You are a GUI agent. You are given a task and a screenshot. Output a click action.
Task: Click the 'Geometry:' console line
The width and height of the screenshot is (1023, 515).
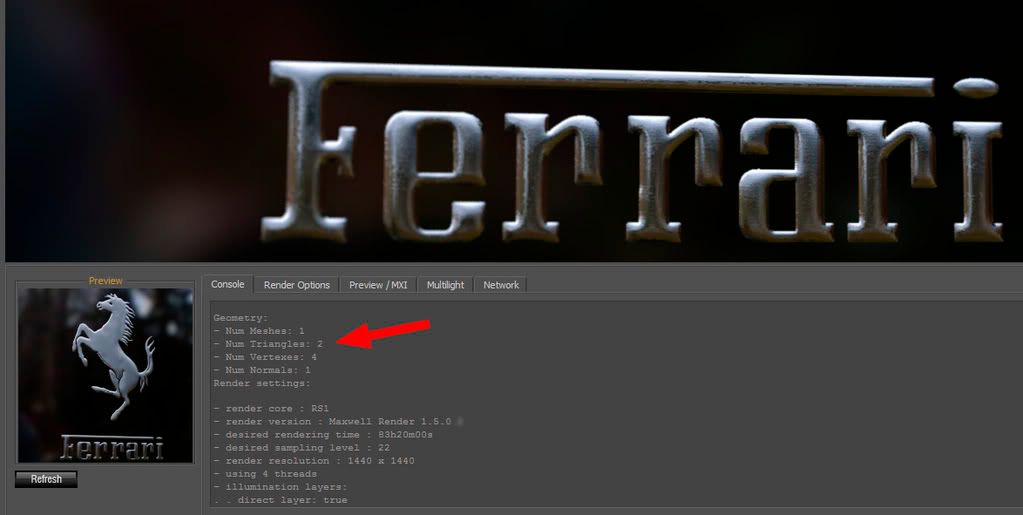pos(241,318)
